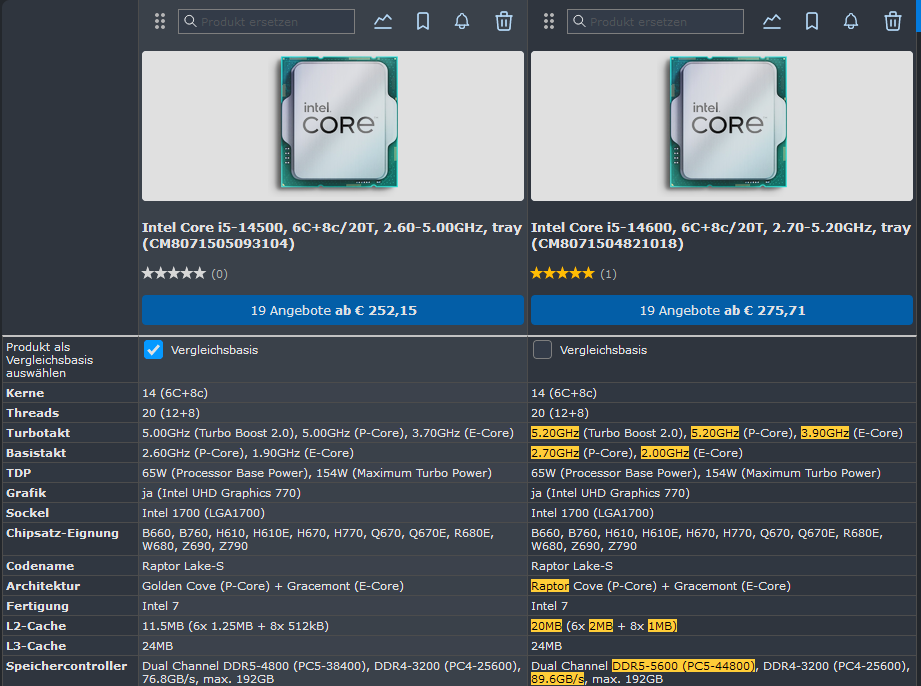
Task: Click the 'Basistakt' row label
Action: [36, 453]
